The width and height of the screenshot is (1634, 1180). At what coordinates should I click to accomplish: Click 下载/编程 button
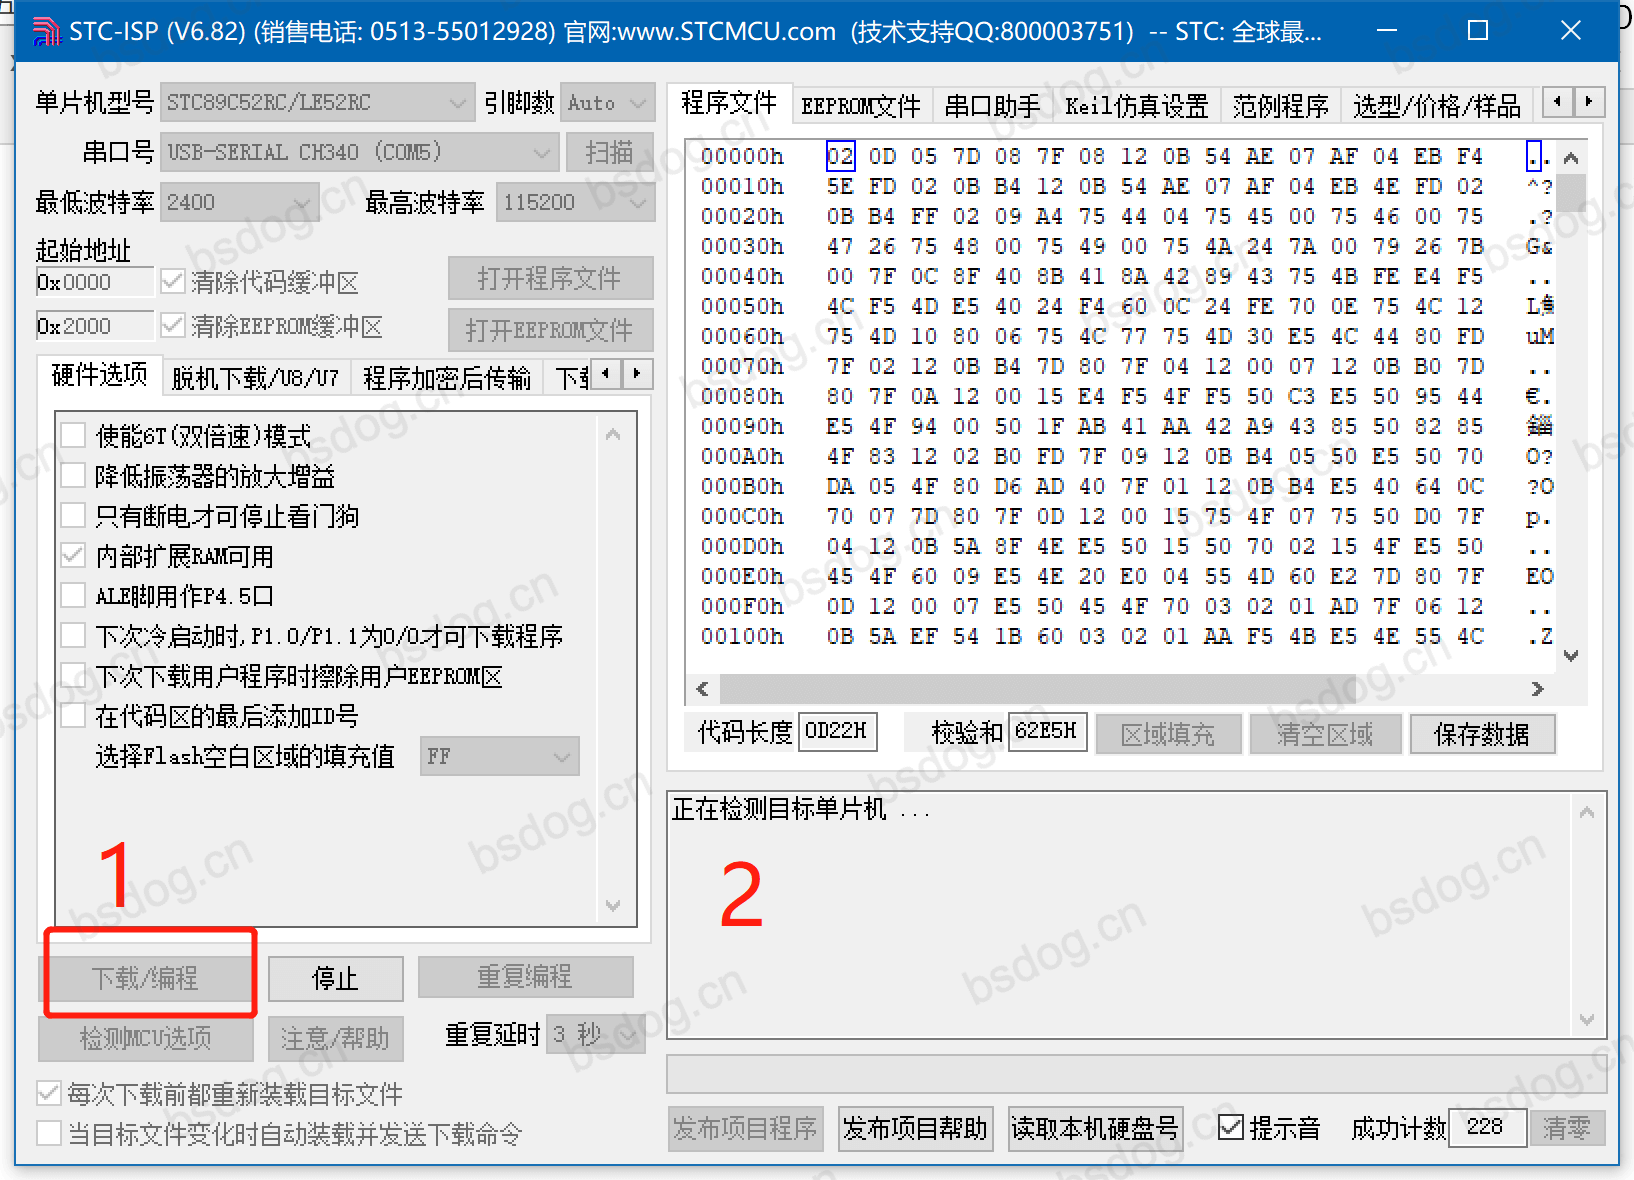coord(146,978)
